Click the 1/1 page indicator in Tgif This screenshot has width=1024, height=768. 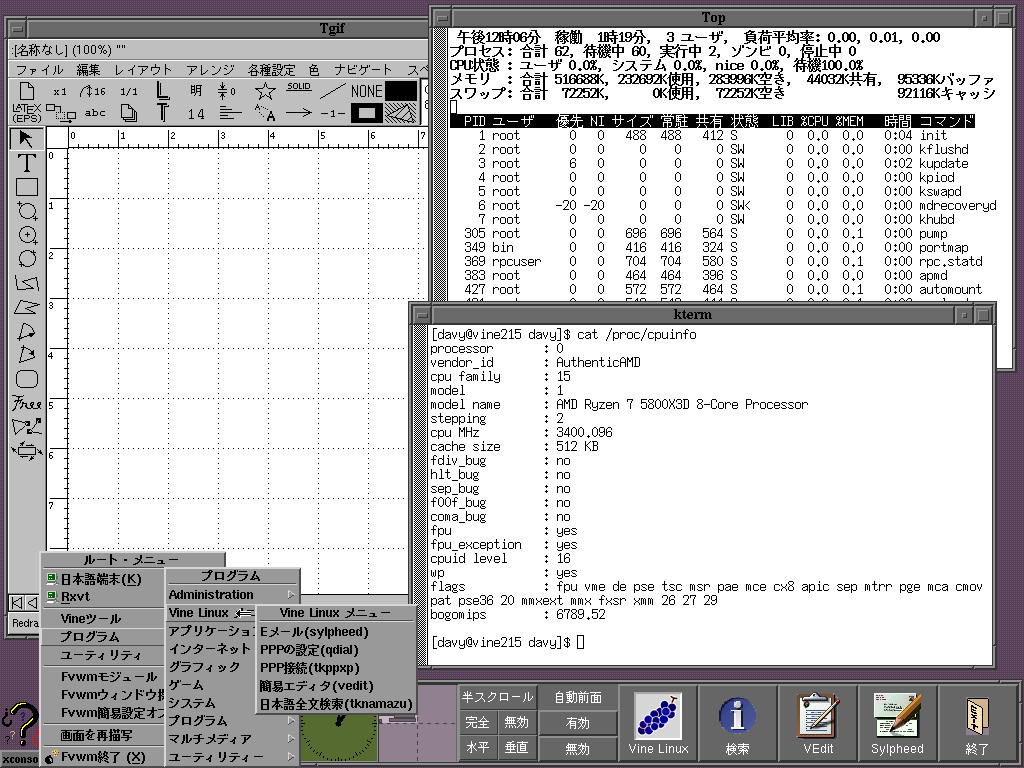point(129,91)
